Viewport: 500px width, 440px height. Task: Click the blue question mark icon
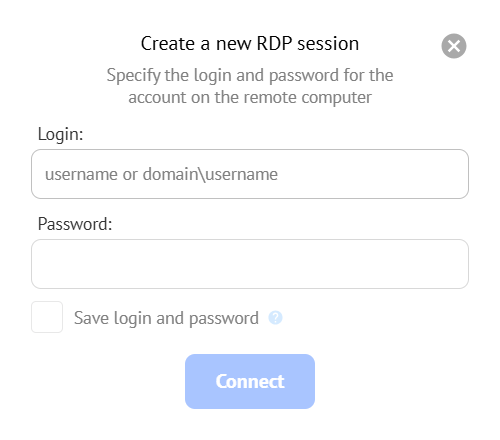pyautogui.click(x=275, y=318)
